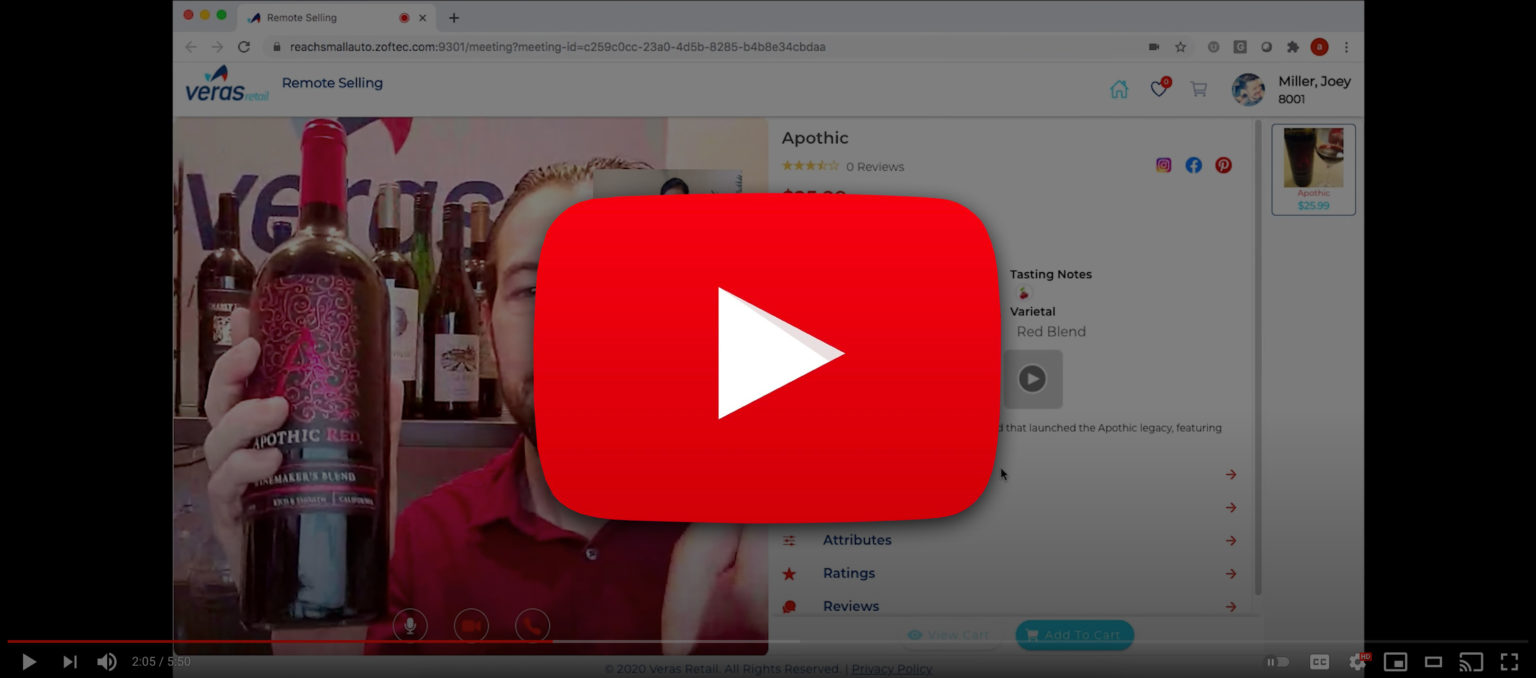Click the Attributes sliders icon
1536x678 pixels.
(789, 540)
